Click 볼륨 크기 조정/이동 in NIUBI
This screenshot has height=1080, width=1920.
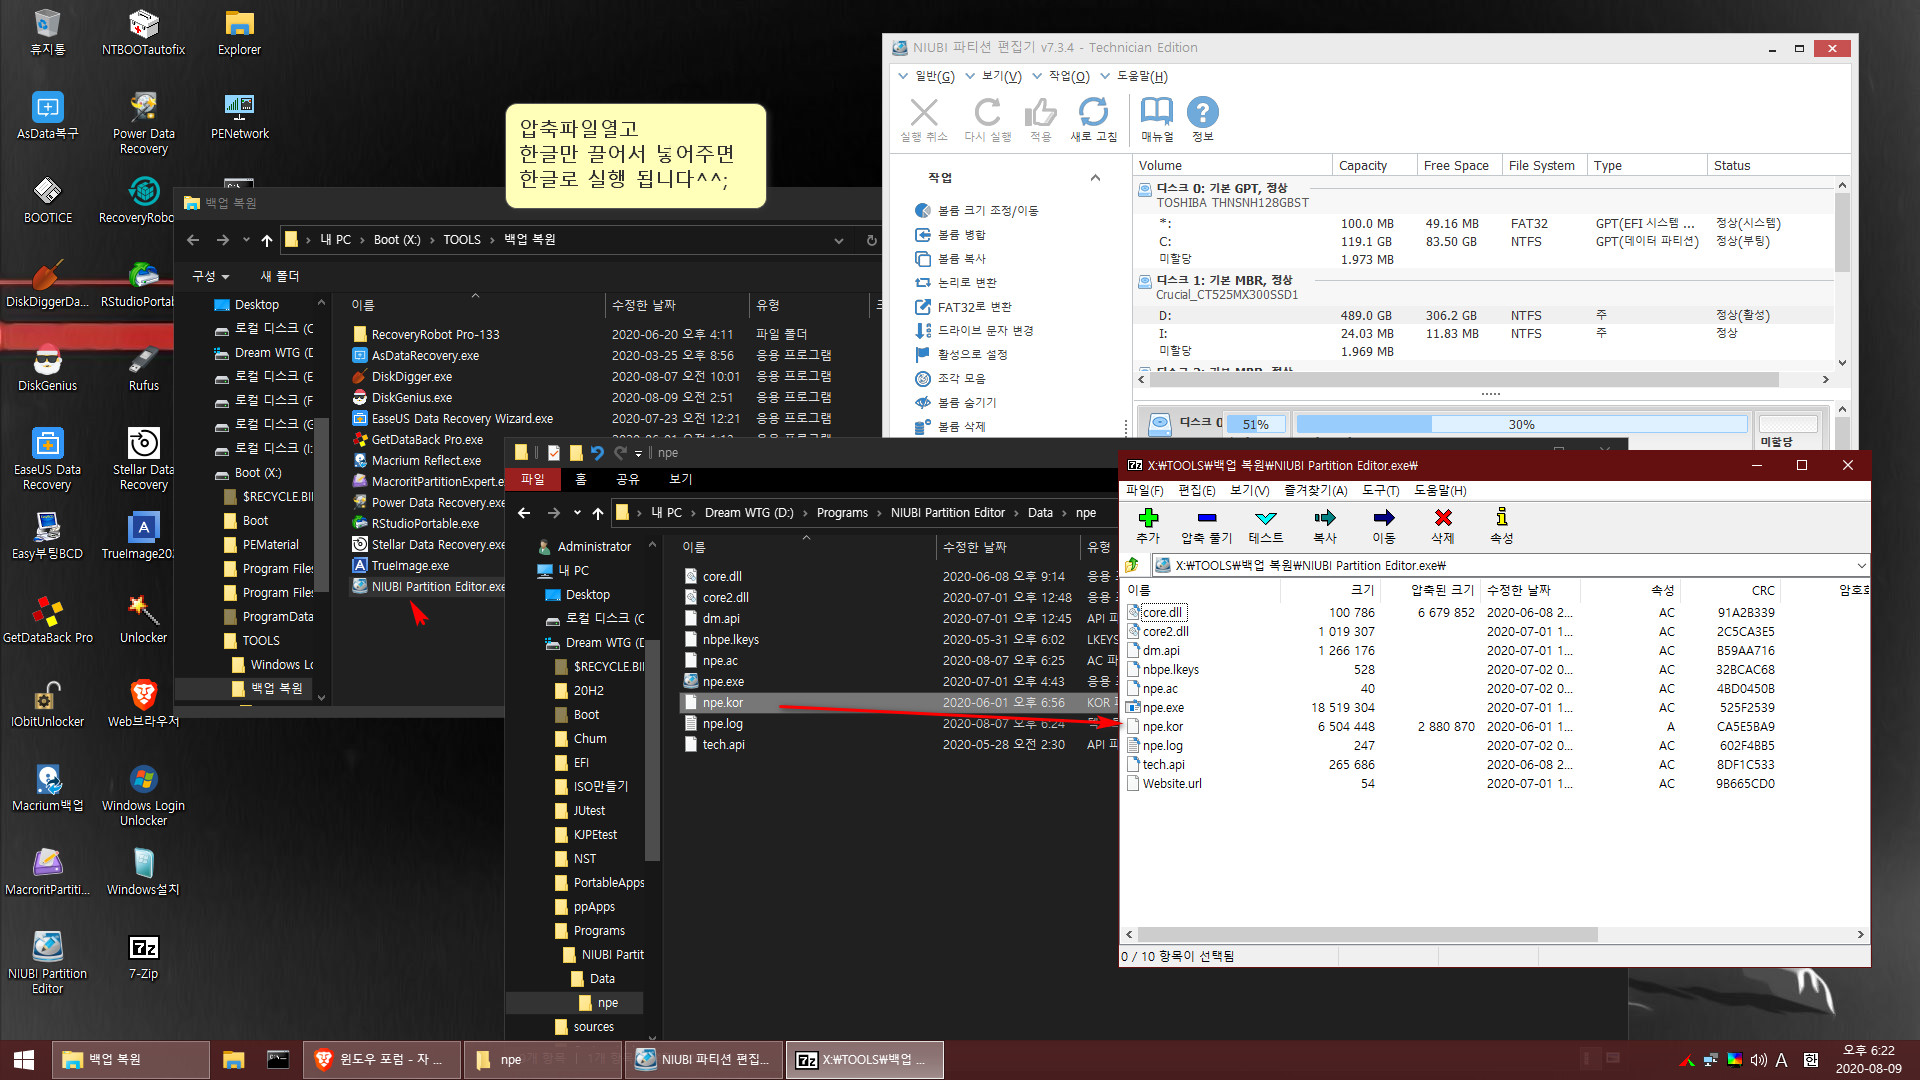tap(977, 210)
